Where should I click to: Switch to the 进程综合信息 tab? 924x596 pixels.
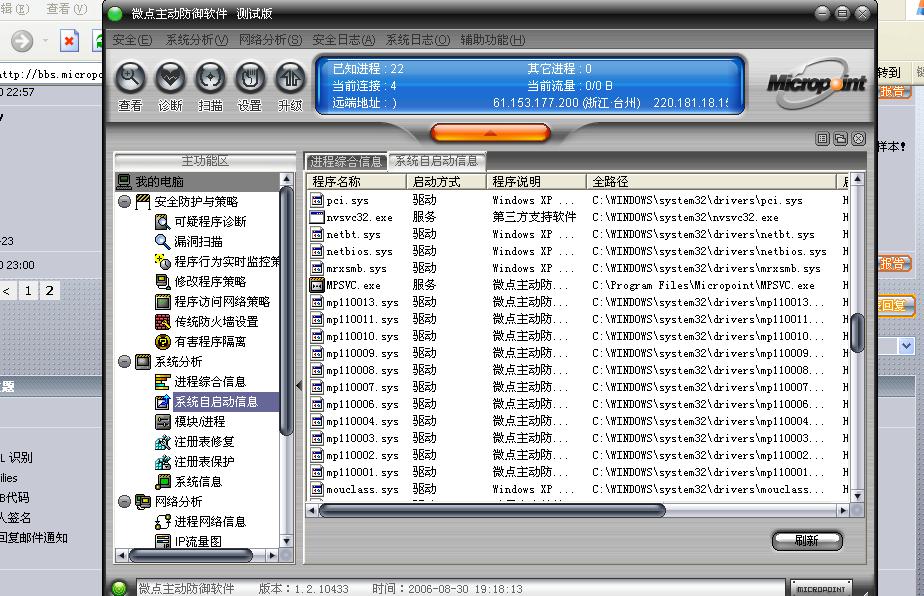(x=346, y=162)
